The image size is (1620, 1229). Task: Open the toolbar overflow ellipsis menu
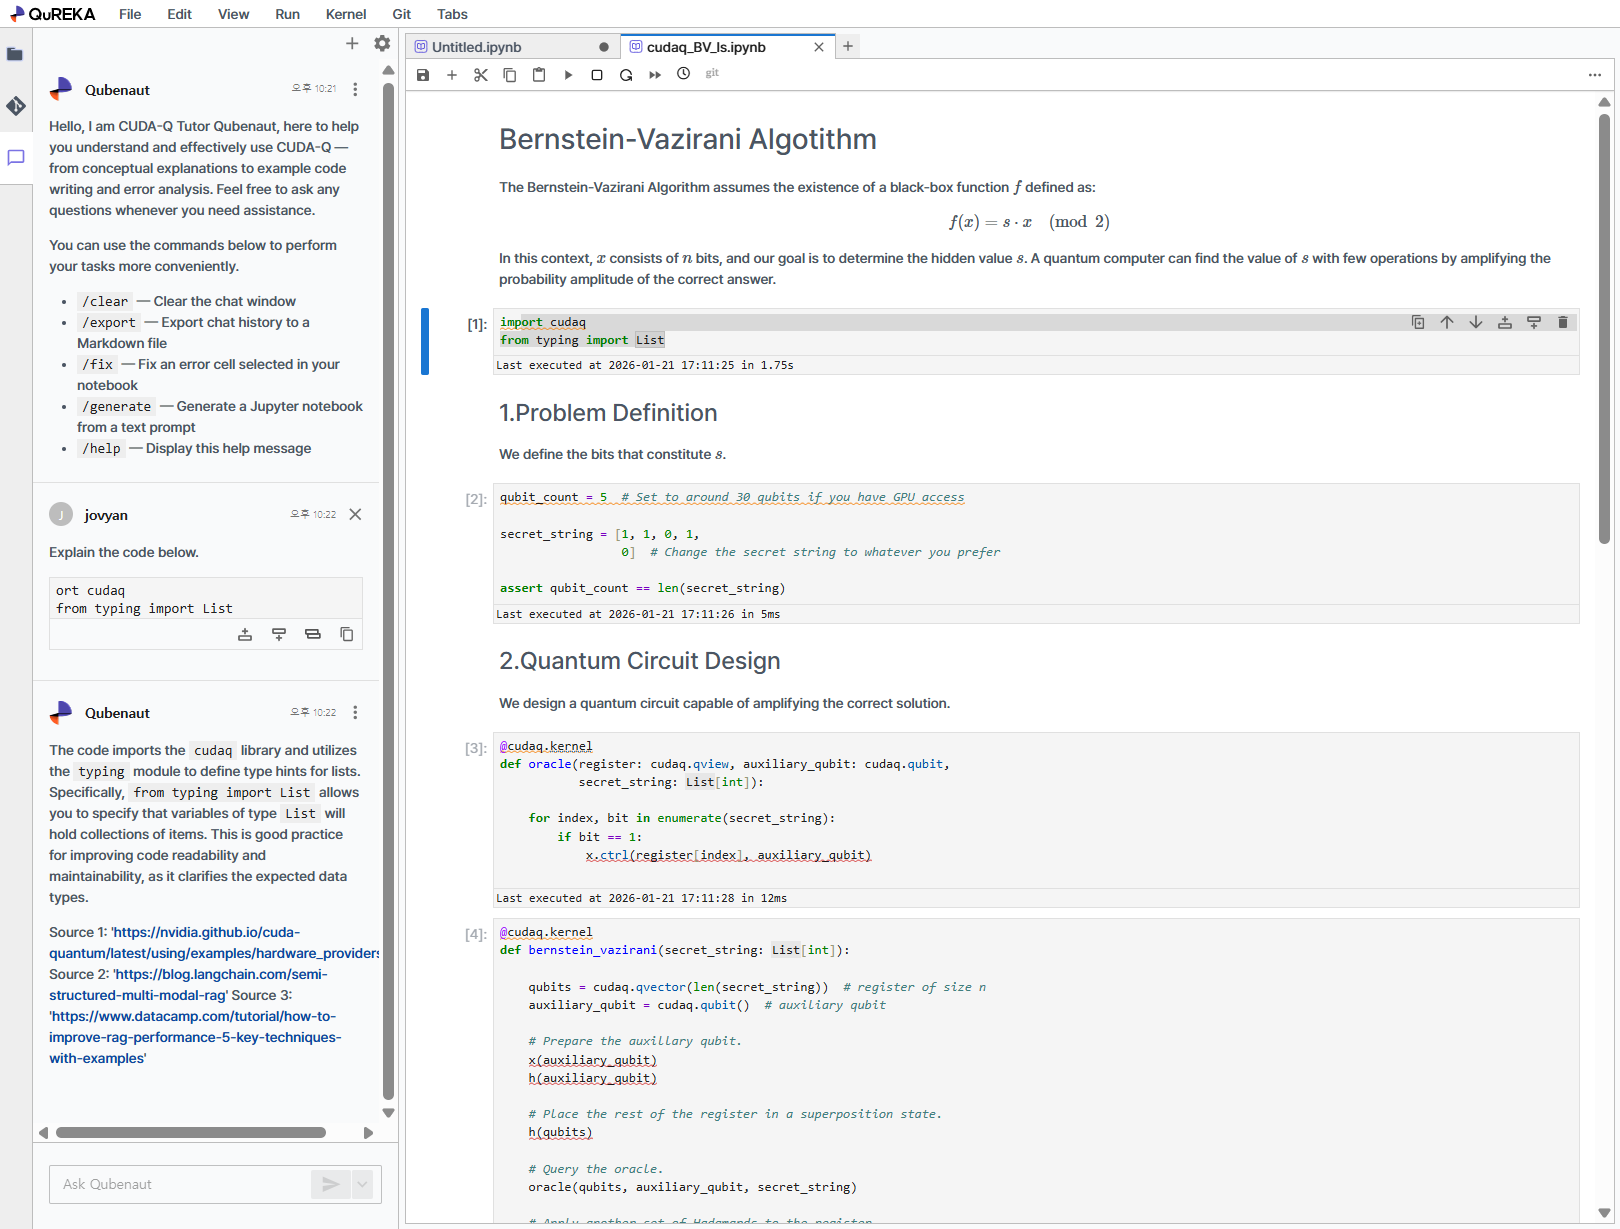coord(1594,75)
